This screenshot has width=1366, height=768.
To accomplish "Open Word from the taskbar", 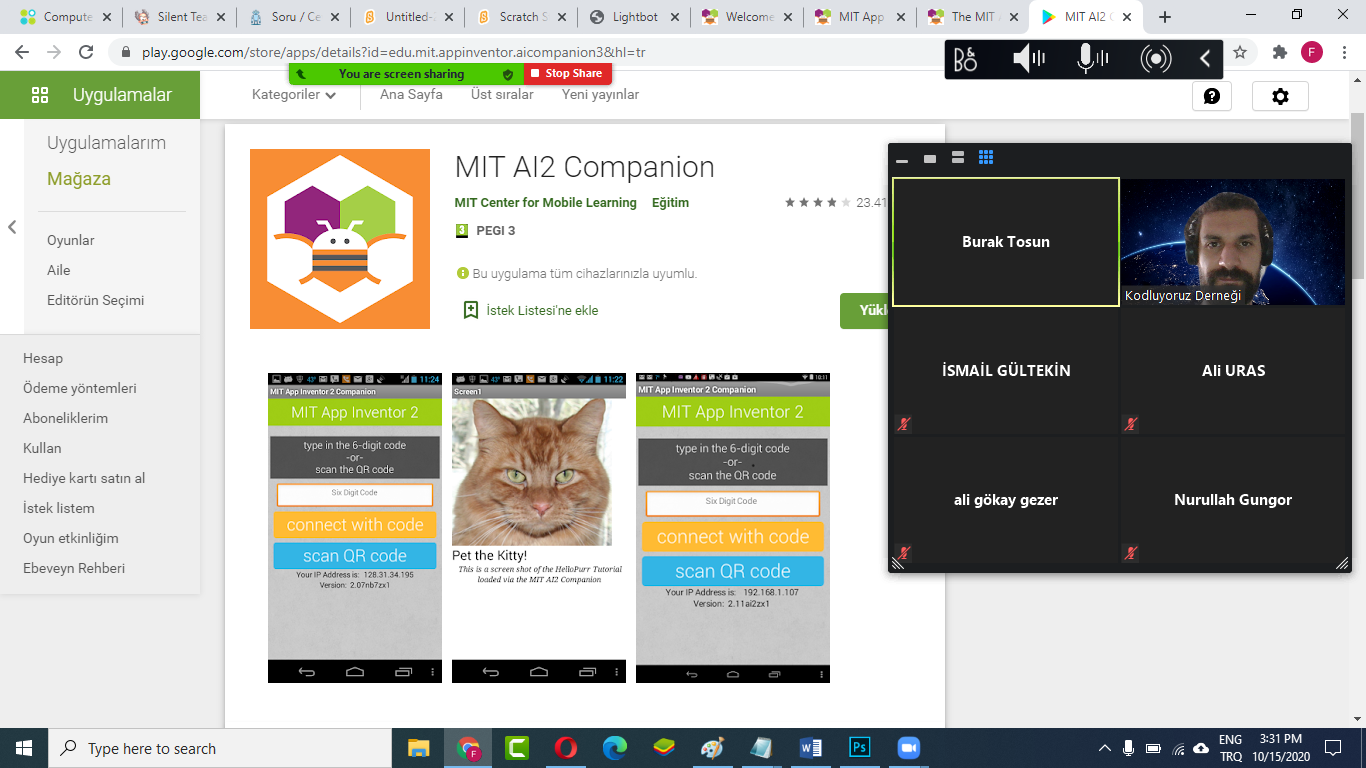I will (810, 748).
